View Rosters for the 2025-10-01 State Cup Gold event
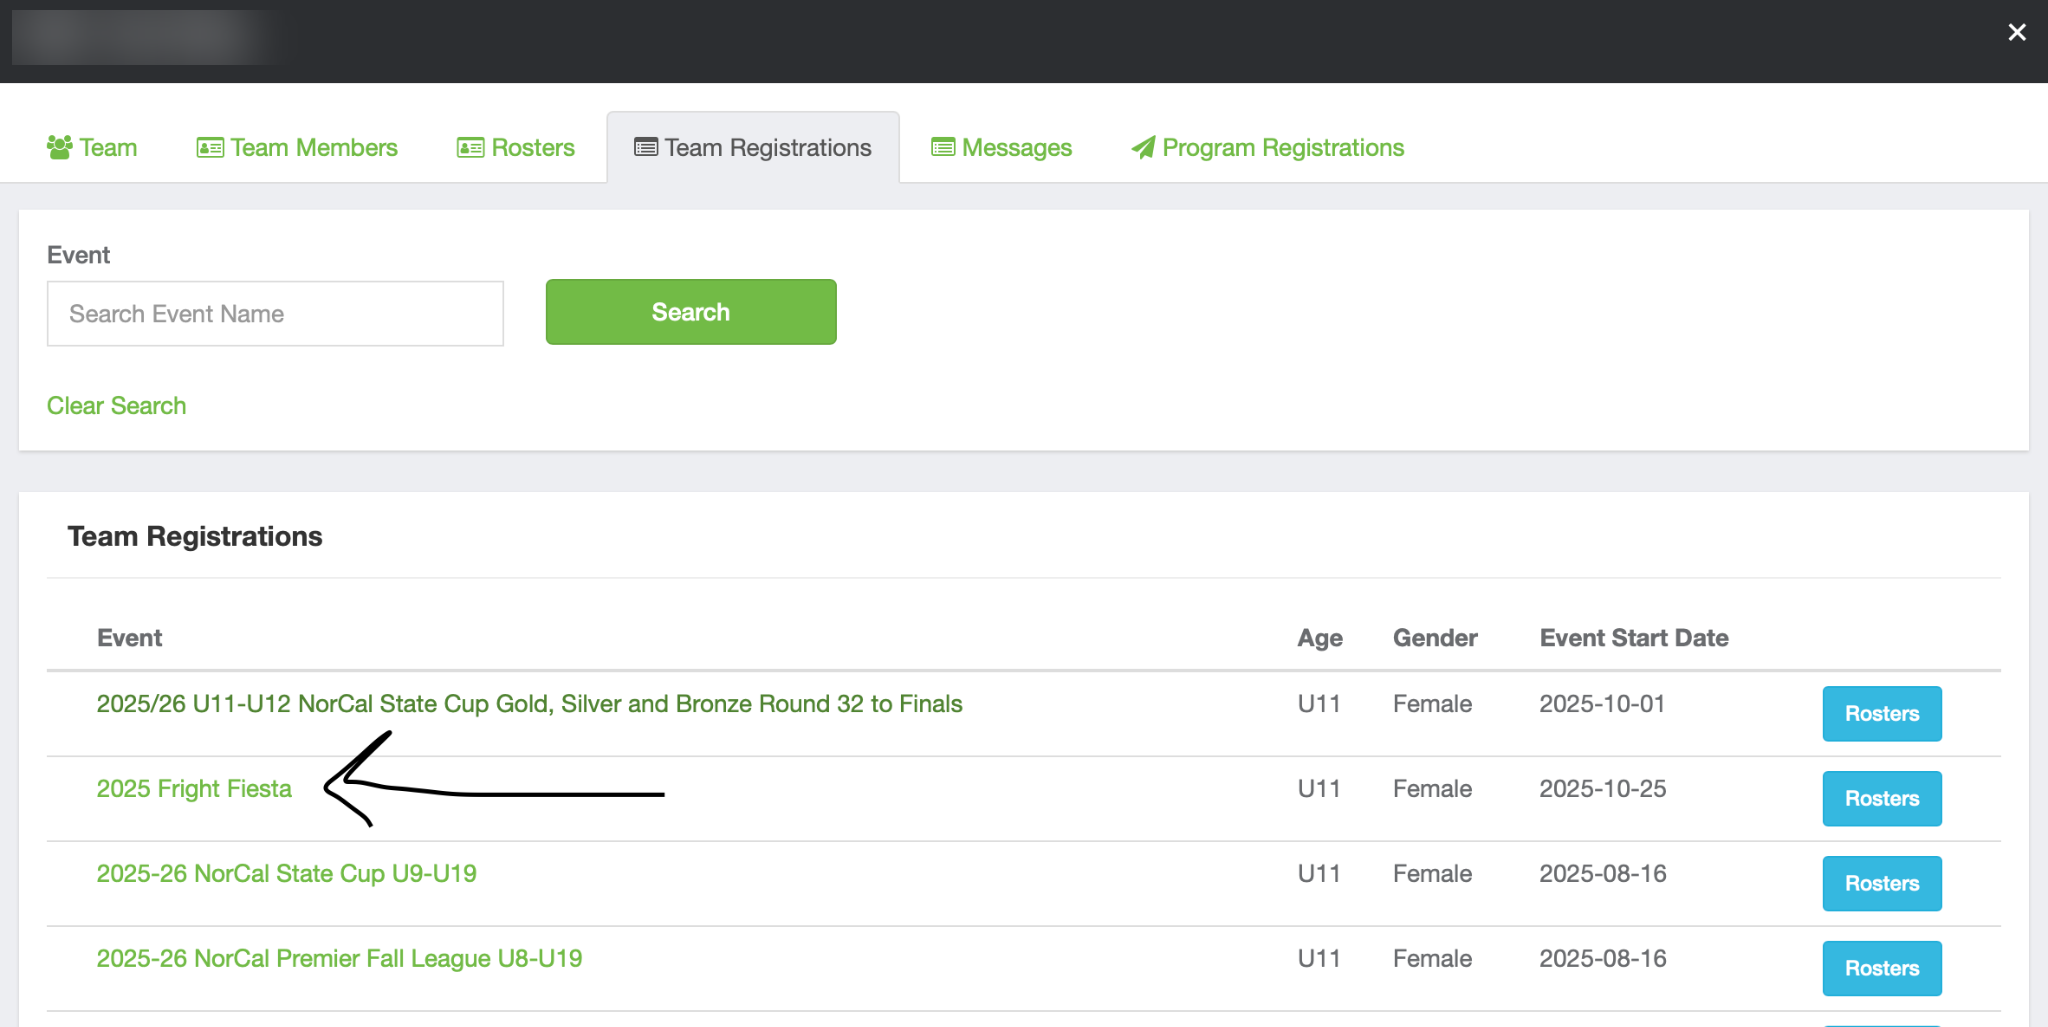The height and width of the screenshot is (1027, 2048). (1882, 714)
